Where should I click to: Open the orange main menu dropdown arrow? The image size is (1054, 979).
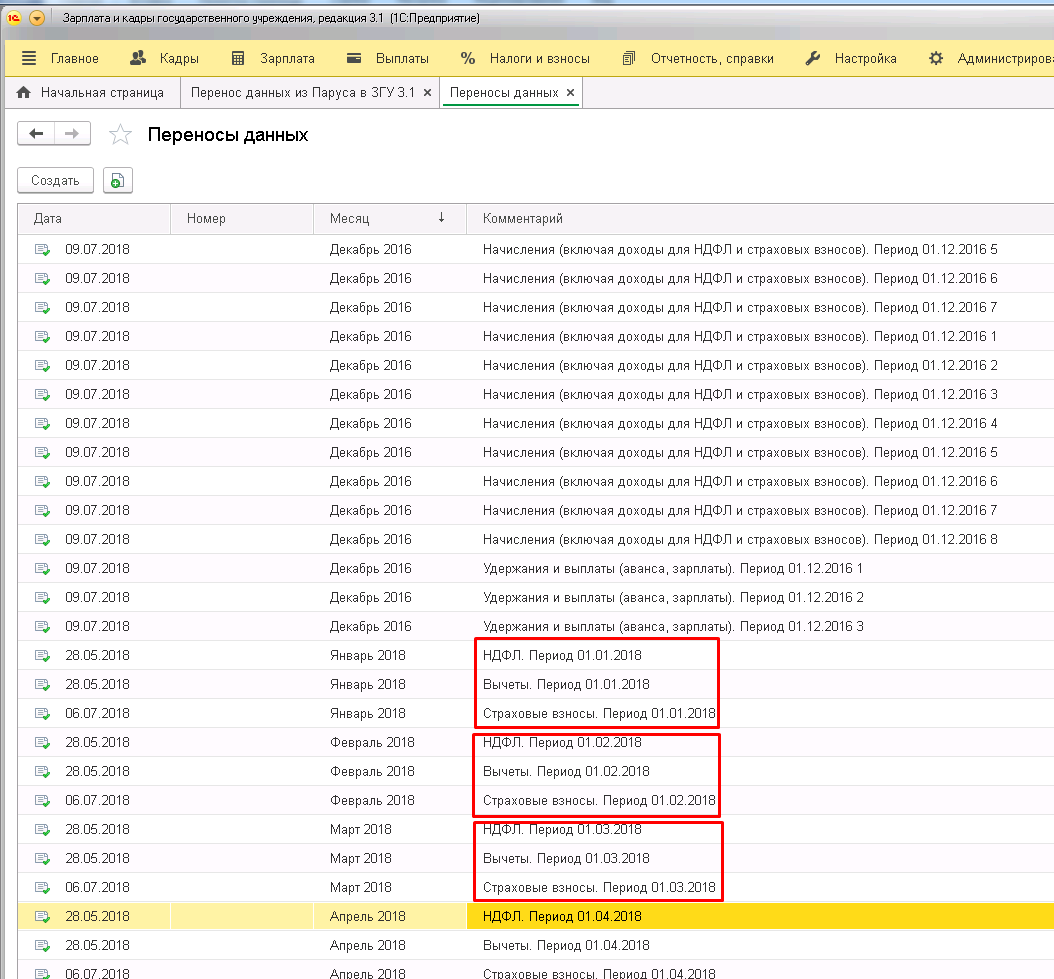[x=38, y=18]
